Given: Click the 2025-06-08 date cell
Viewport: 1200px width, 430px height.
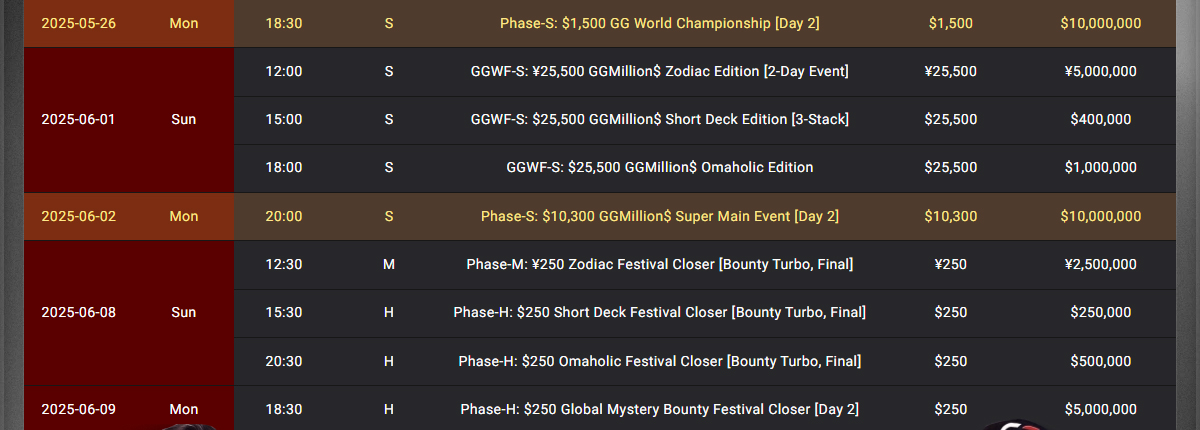Looking at the screenshot, I should (78, 312).
